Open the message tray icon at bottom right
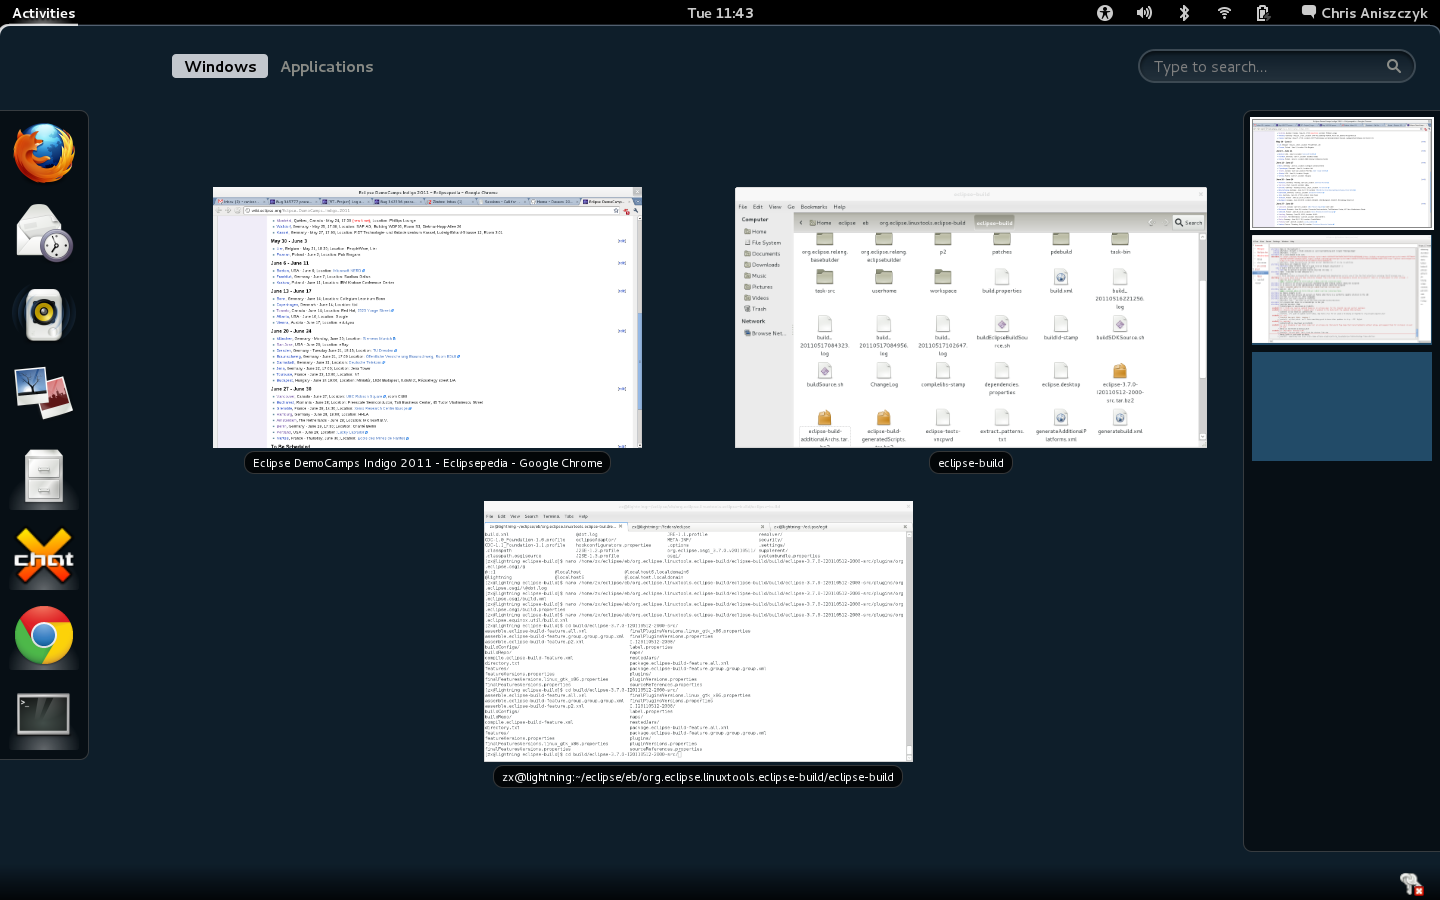Viewport: 1440px width, 900px height. pyautogui.click(x=1411, y=883)
